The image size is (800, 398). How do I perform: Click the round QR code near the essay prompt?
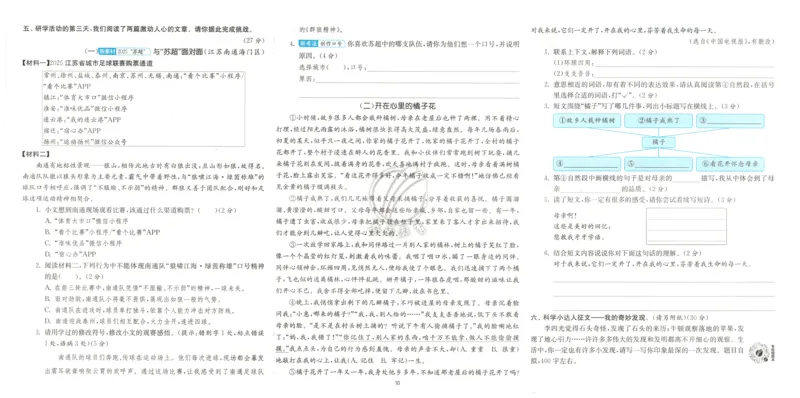759,353
